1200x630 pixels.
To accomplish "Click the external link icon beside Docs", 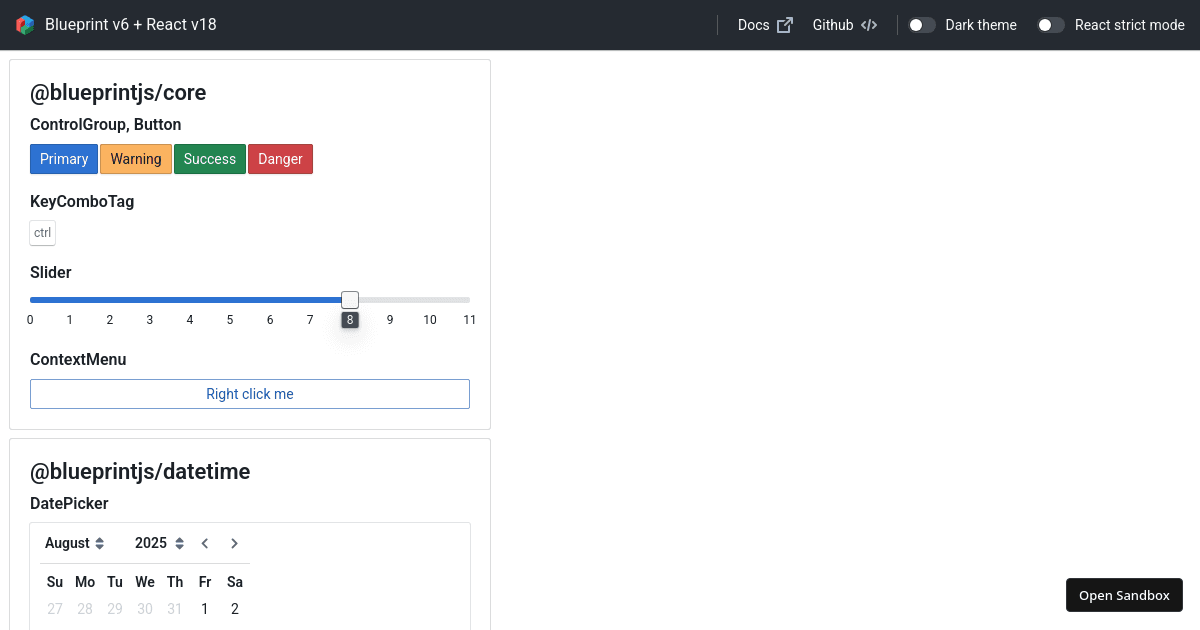I will coord(787,24).
